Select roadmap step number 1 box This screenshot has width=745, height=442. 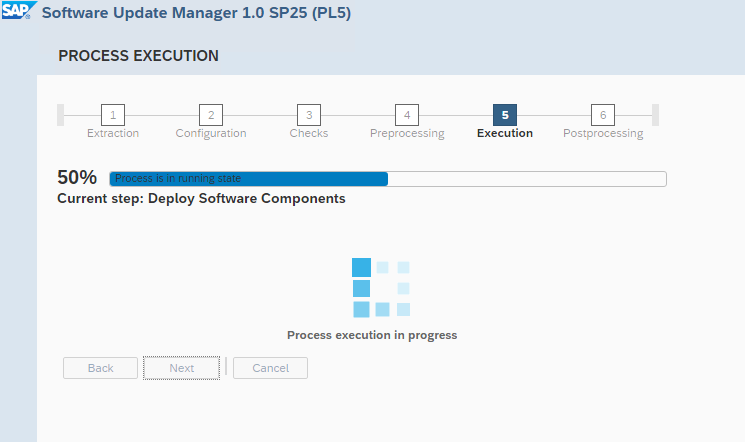pyautogui.click(x=113, y=114)
